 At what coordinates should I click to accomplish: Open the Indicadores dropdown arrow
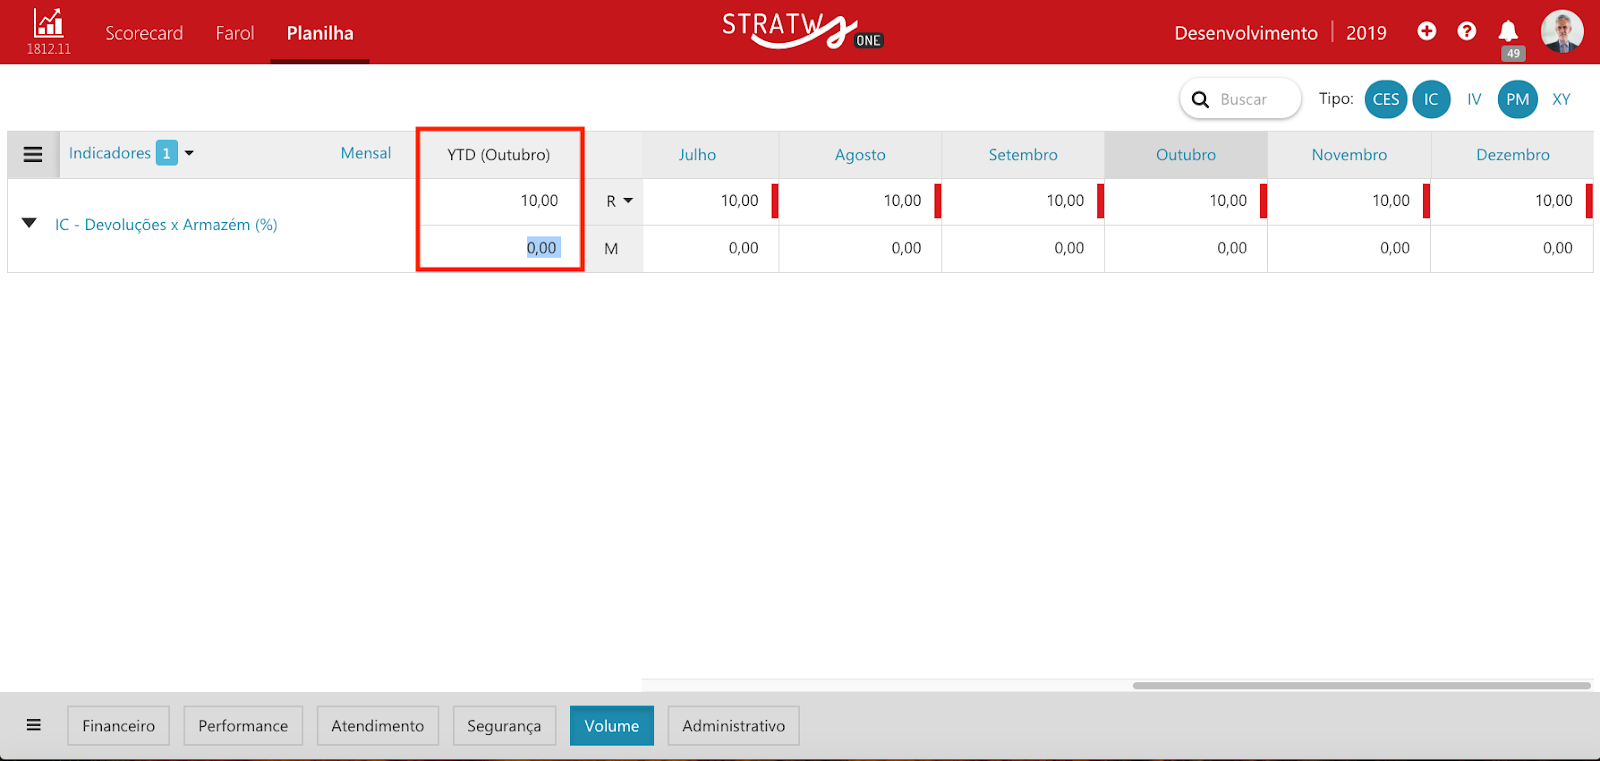pos(189,154)
